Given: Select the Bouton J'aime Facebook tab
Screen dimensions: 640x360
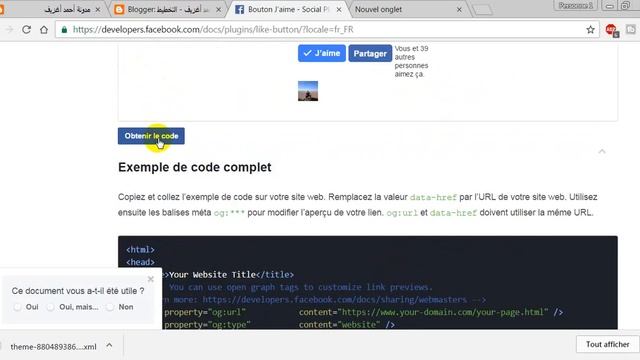Looking at the screenshot, I should tap(288, 9).
